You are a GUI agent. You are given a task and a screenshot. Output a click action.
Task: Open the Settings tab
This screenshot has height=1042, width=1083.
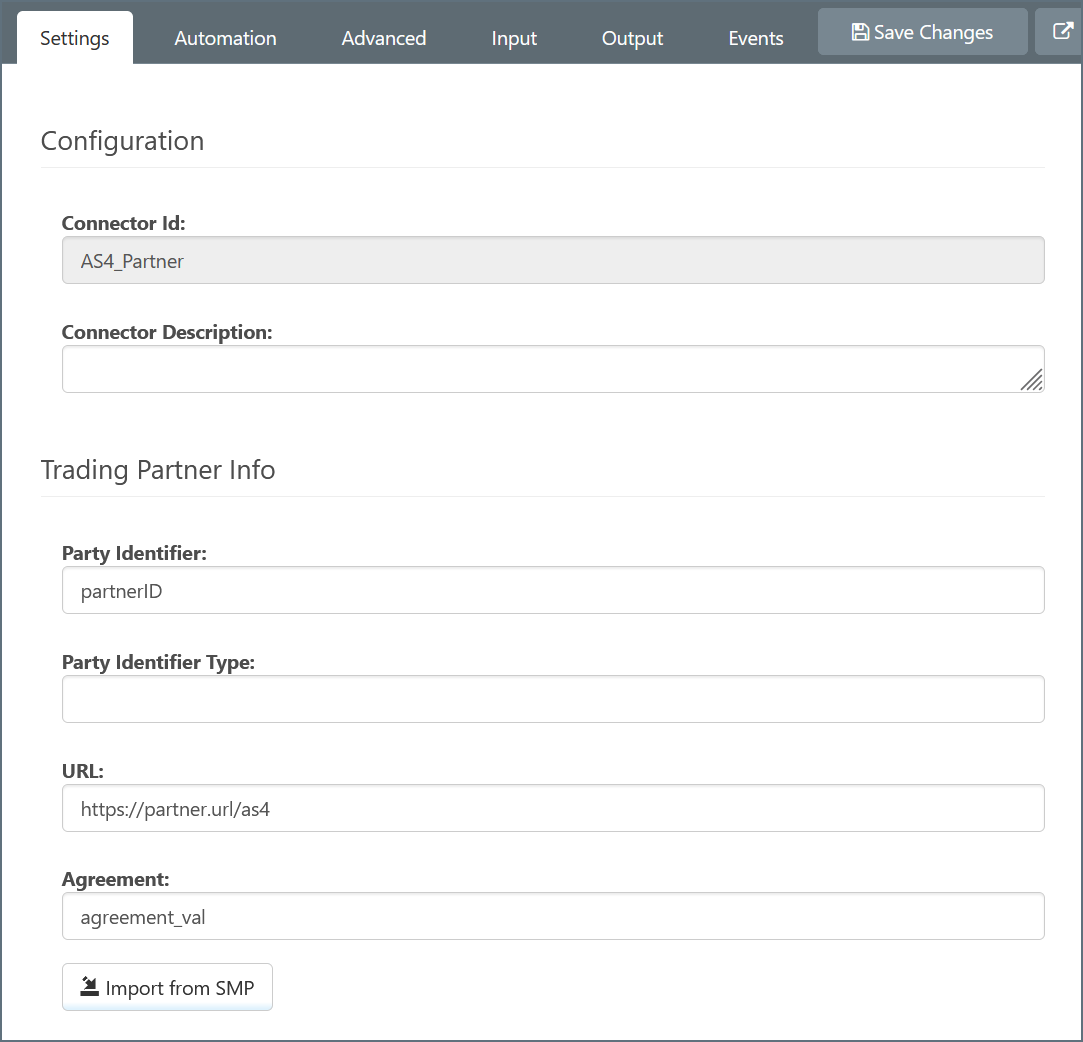[x=75, y=38]
